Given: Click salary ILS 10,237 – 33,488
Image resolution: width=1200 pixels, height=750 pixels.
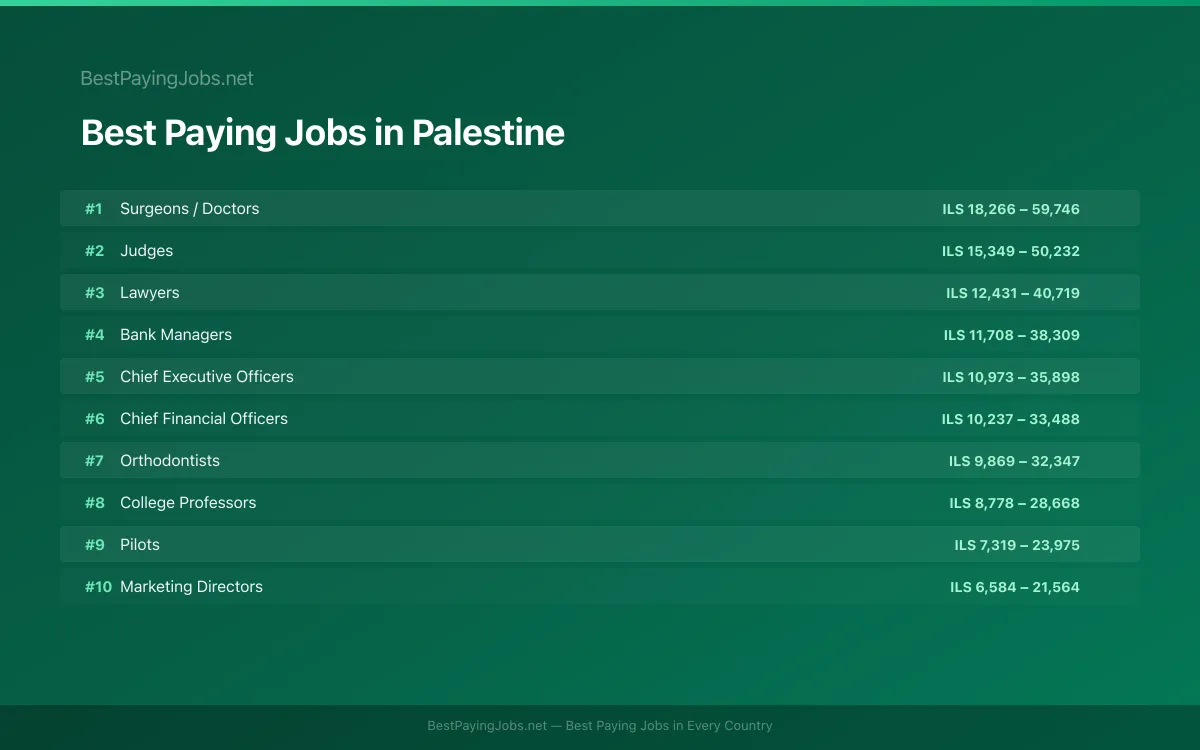Looking at the screenshot, I should [1011, 419].
